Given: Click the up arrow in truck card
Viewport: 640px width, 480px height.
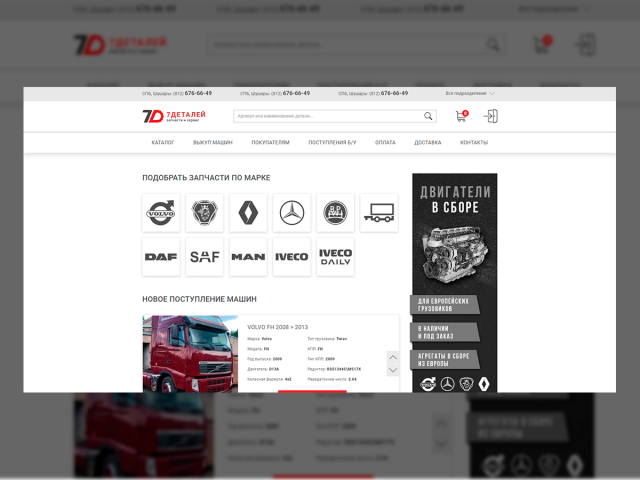Looking at the screenshot, I should tap(393, 358).
